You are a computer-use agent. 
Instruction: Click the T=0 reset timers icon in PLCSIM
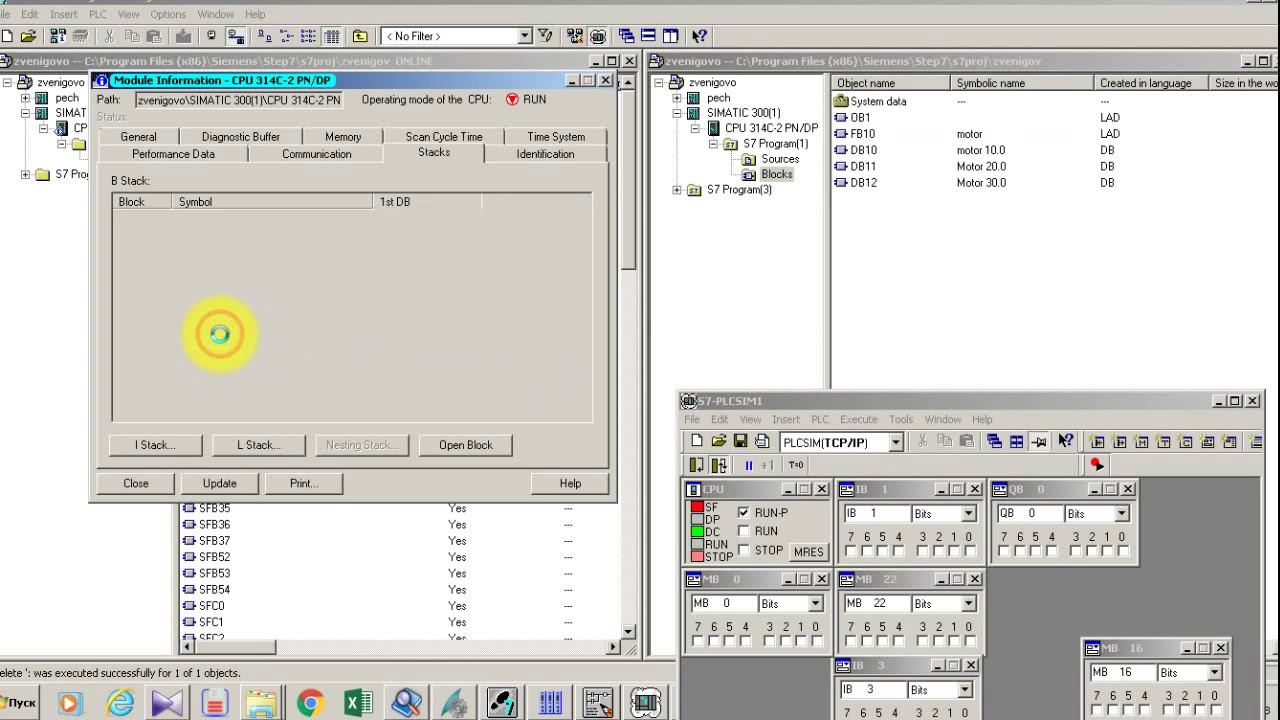click(796, 465)
